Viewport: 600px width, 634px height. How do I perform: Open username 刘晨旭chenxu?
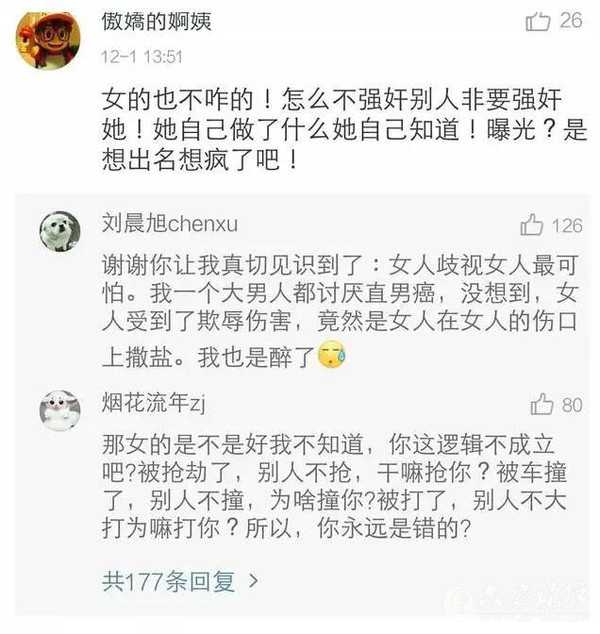click(170, 223)
